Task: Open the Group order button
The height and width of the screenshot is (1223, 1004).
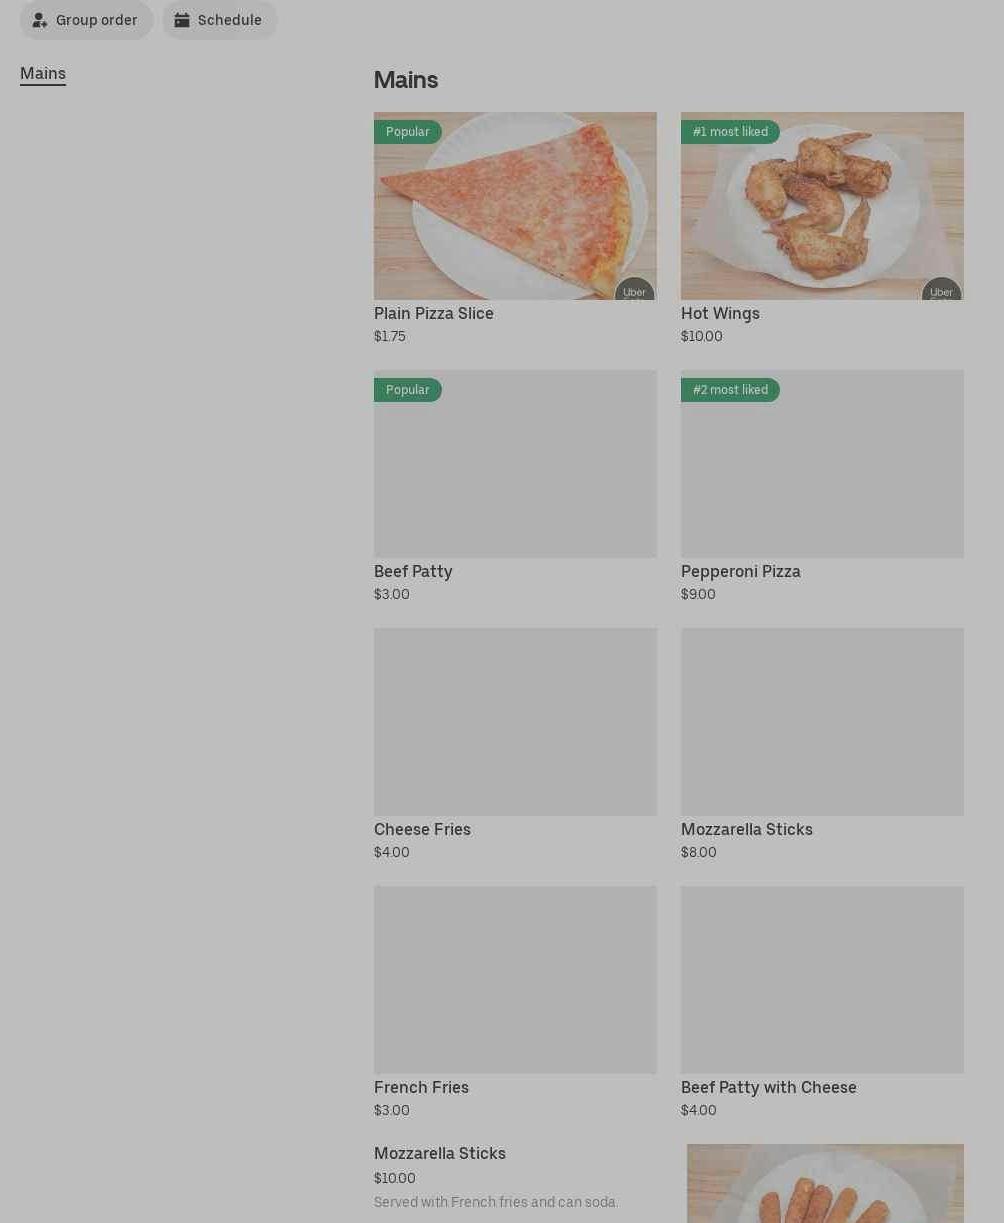Action: 87,20
